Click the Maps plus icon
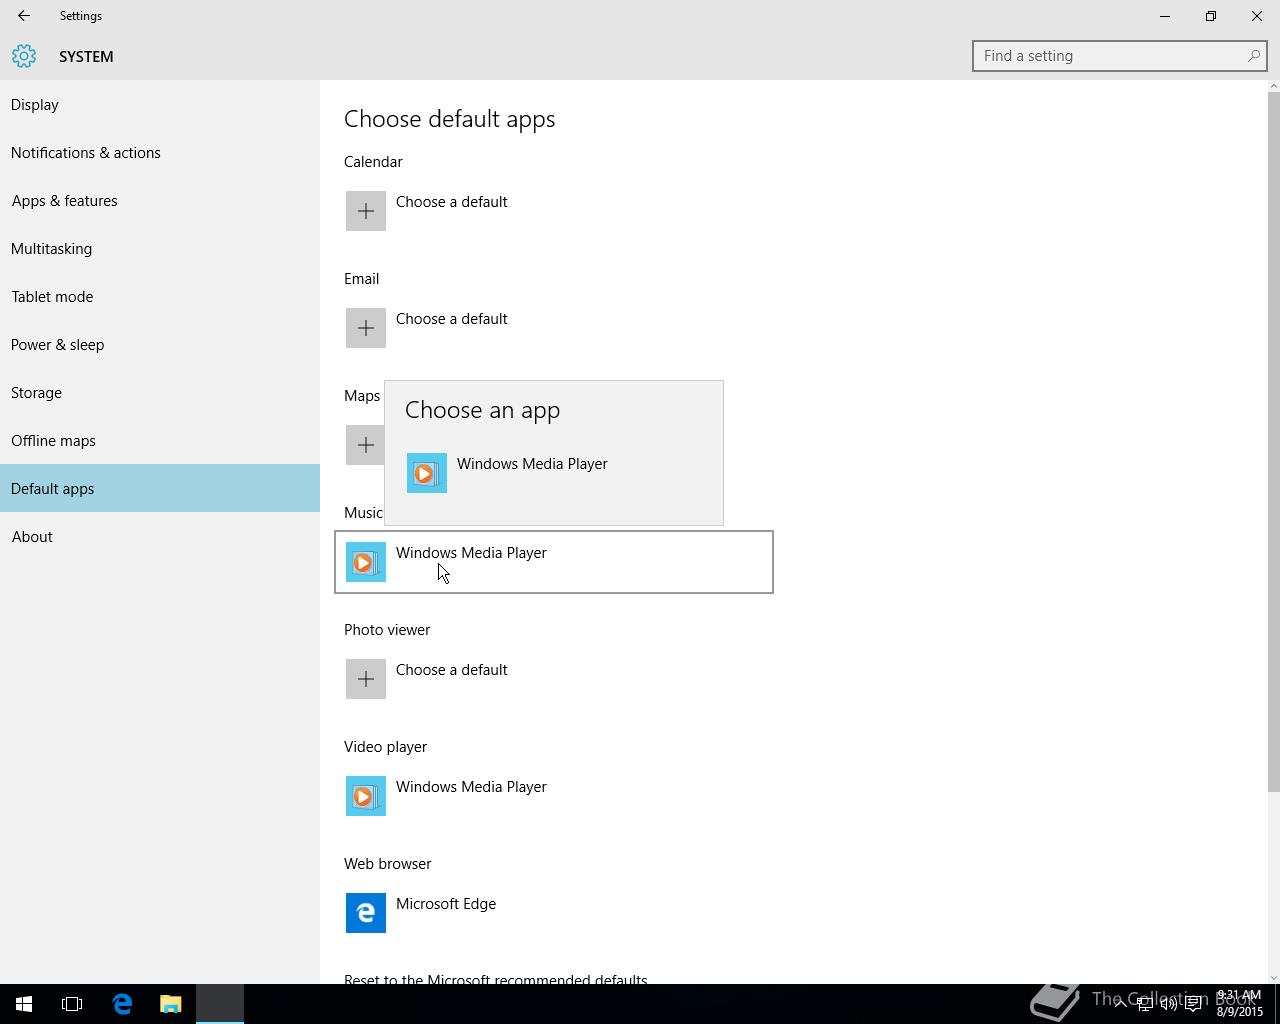 [366, 445]
